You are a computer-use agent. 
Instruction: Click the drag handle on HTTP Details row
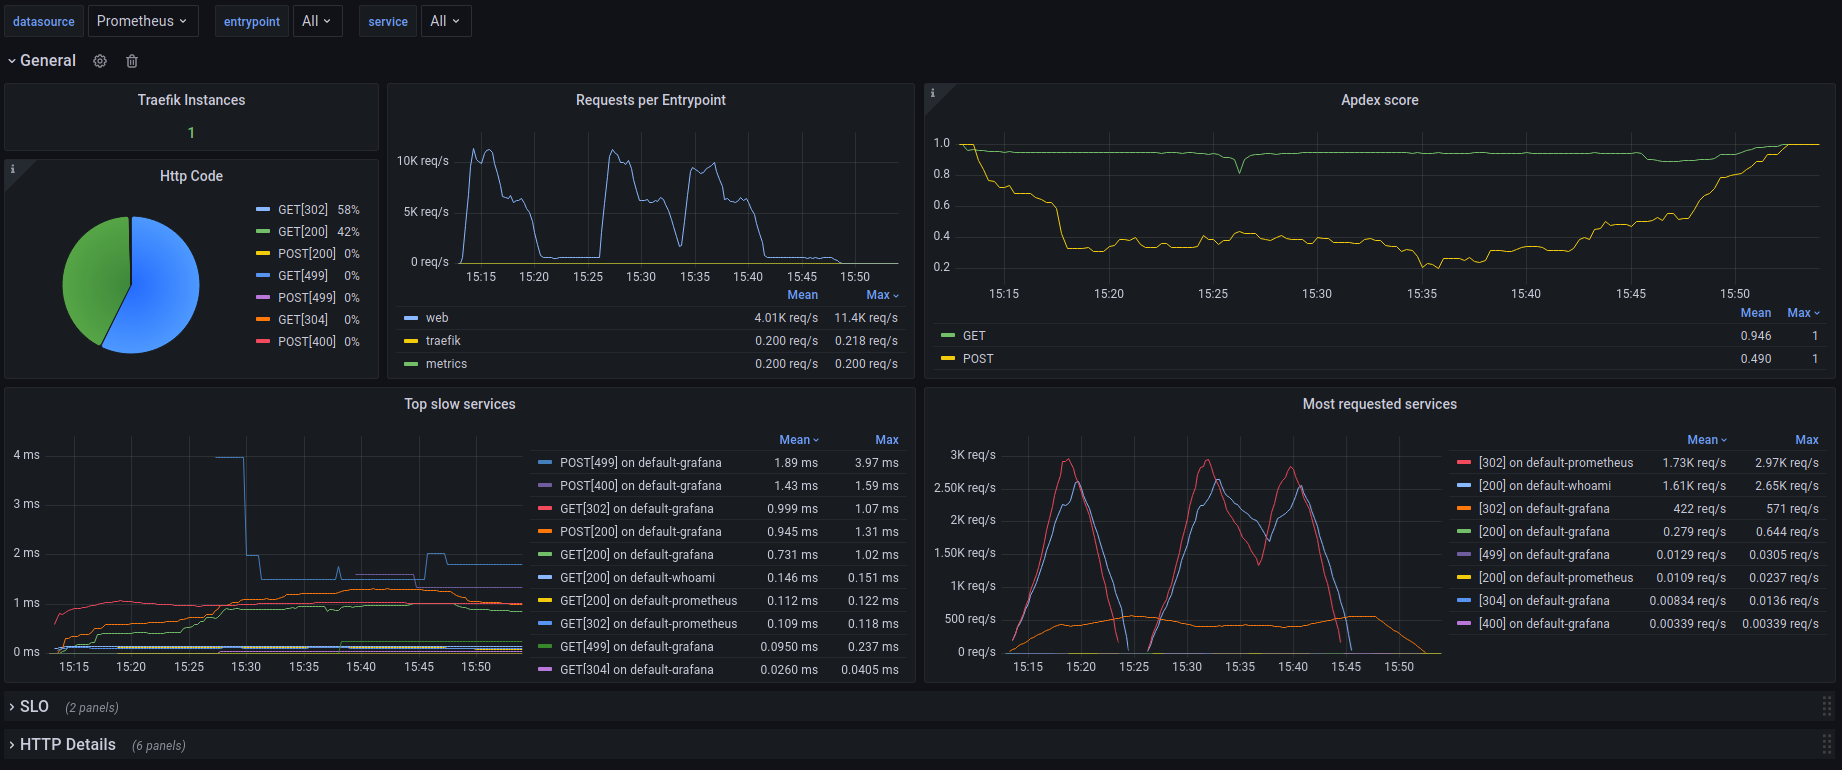1826,744
